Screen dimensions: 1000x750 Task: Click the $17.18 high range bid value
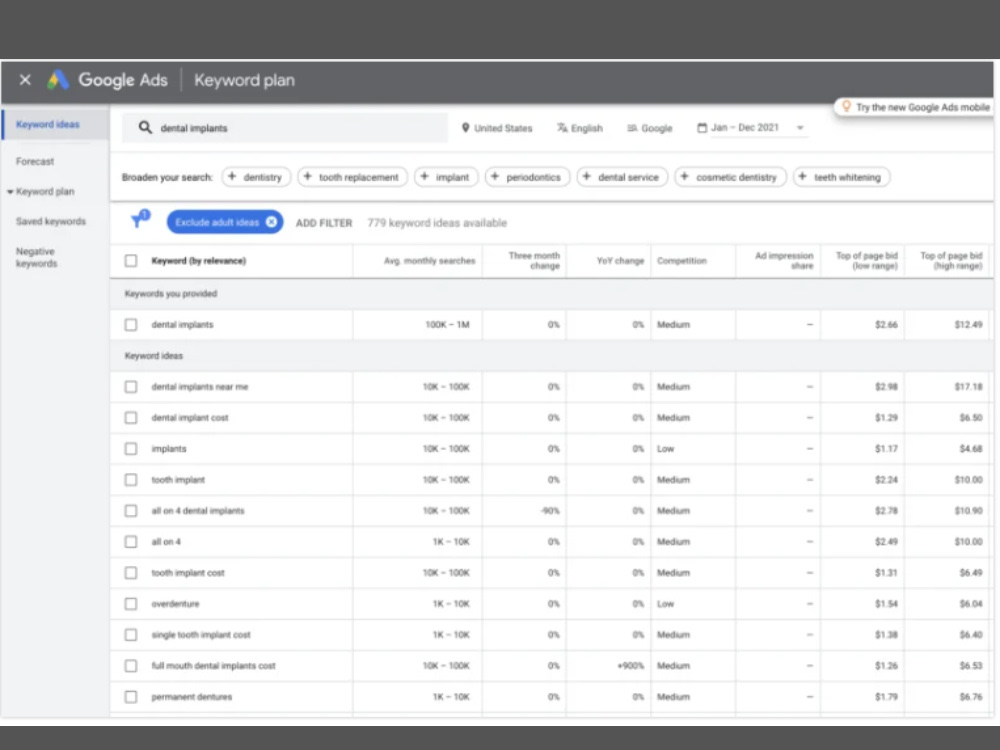[968, 386]
